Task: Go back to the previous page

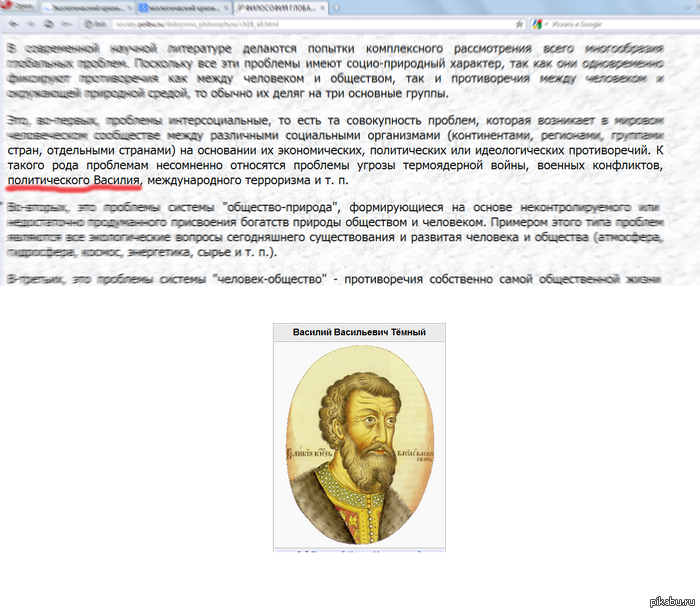Action: pos(13,24)
